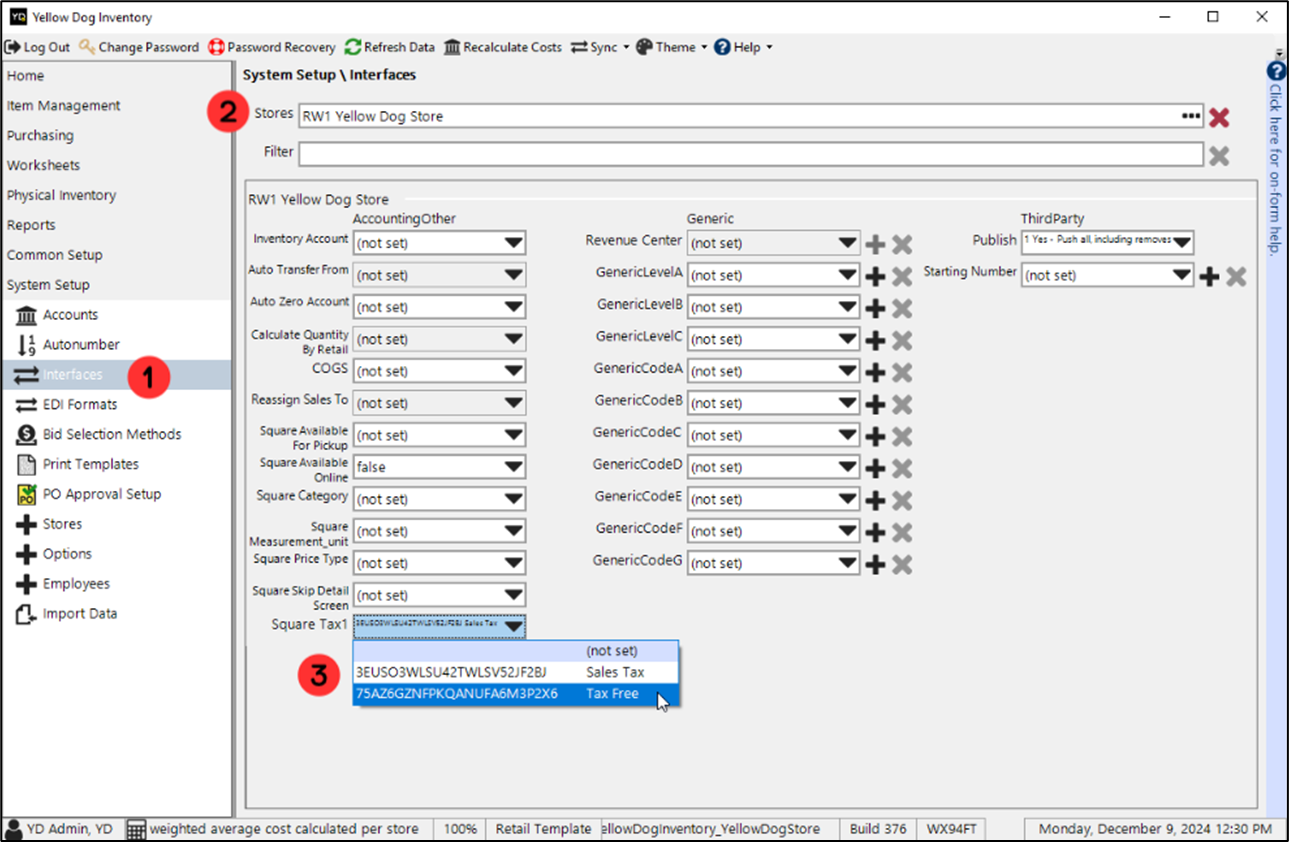Open the Square Tax1 dropdown arrow
The image size is (1289, 842).
click(514, 627)
